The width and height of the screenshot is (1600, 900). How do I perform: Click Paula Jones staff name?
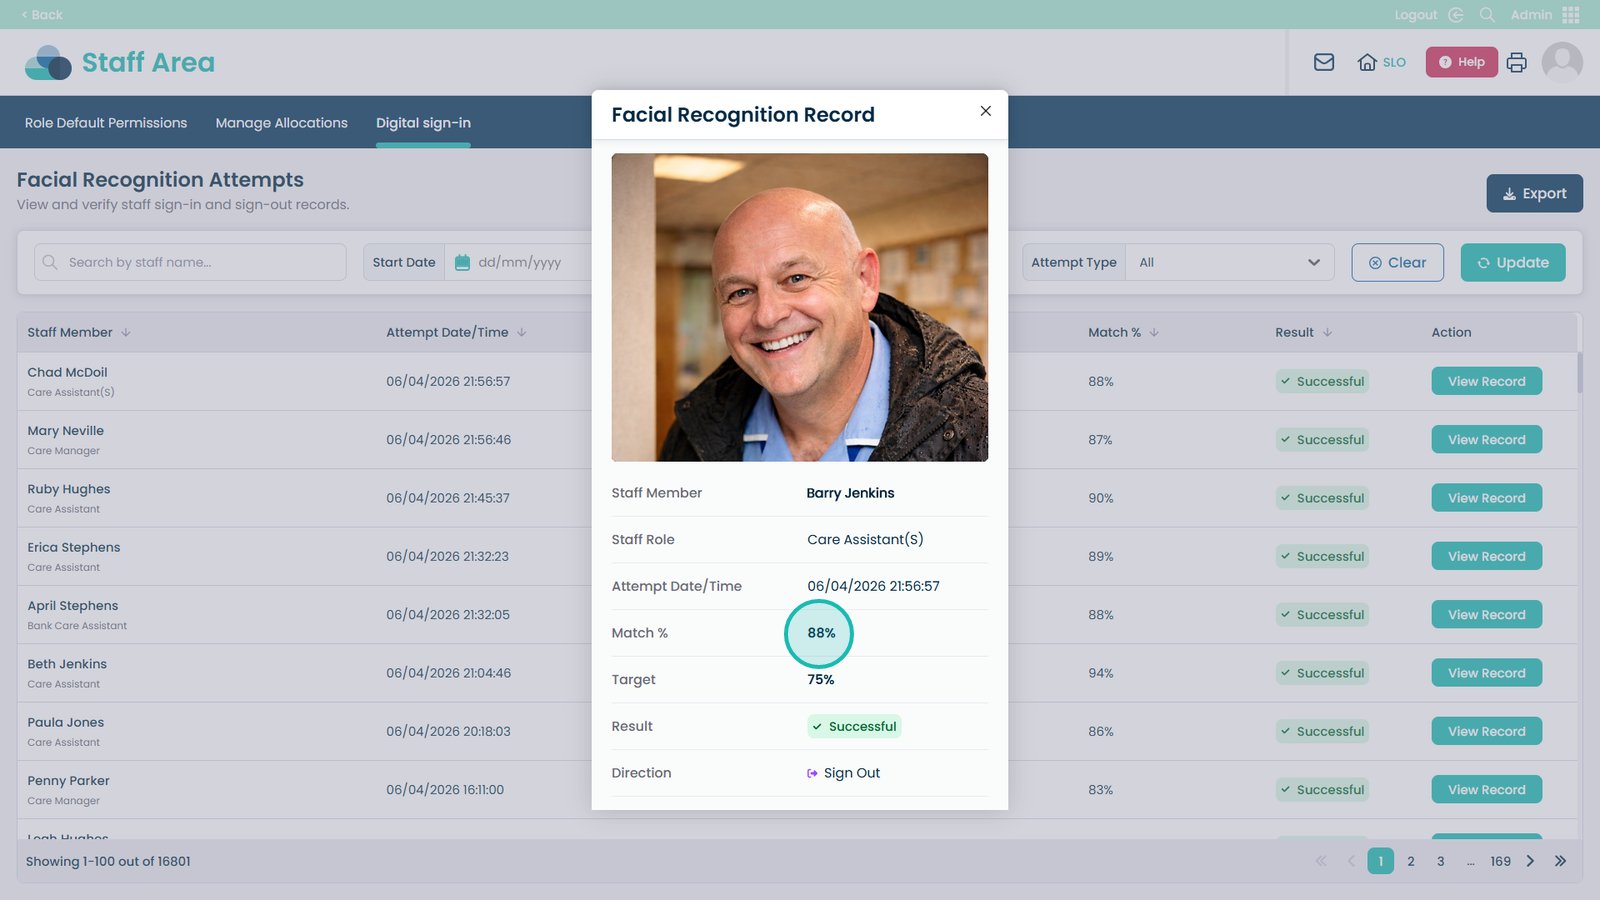pyautogui.click(x=66, y=722)
